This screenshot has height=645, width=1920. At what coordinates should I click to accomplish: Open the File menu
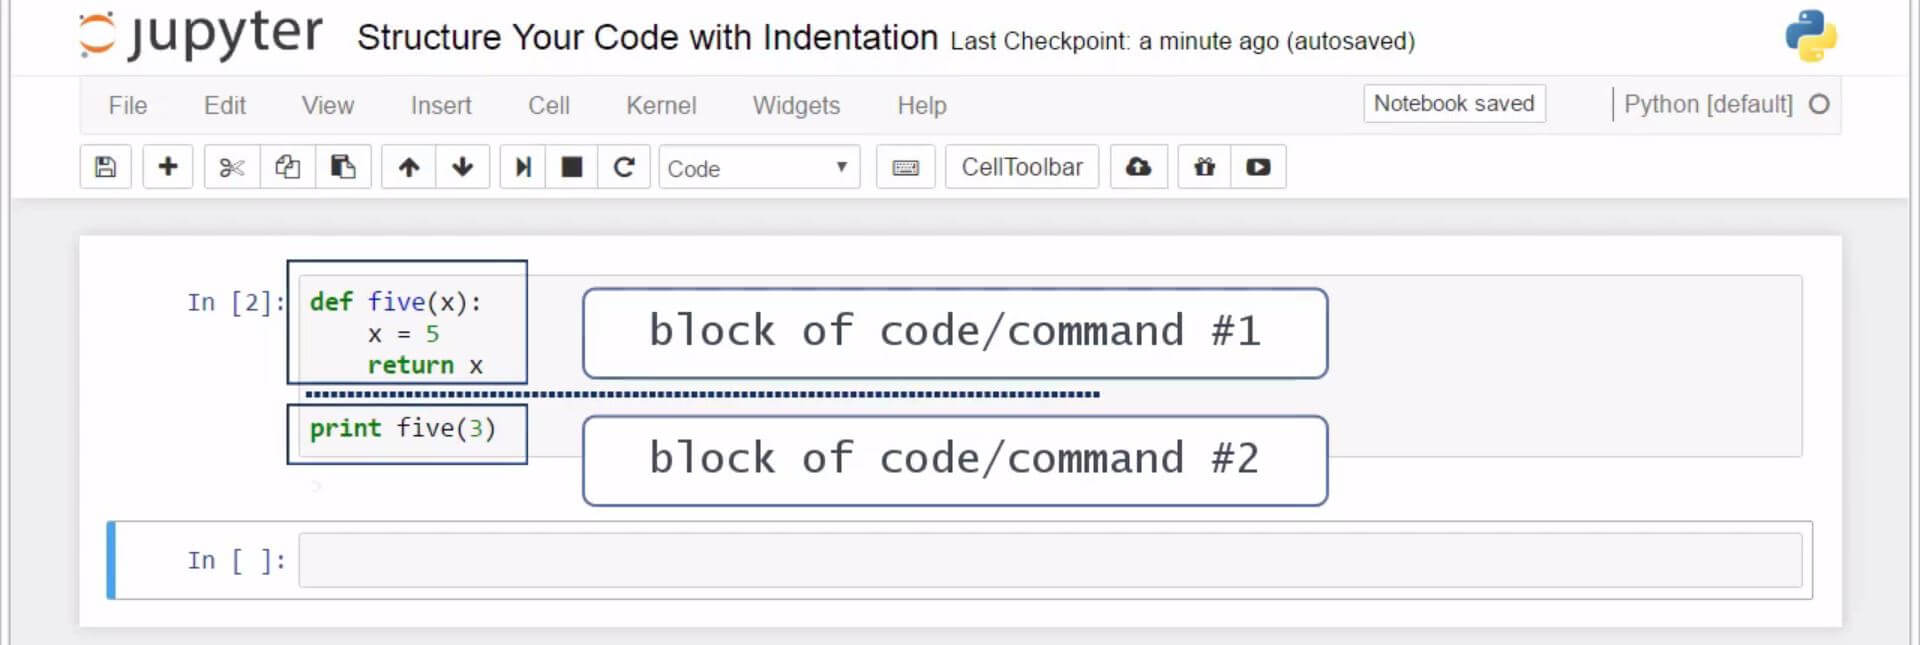[x=128, y=105]
